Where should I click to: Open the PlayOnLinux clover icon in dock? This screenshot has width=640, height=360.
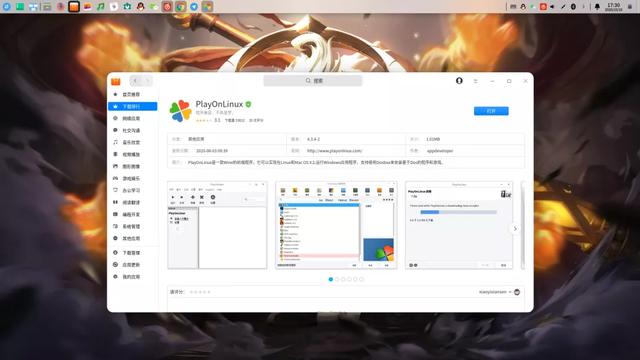click(x=207, y=7)
